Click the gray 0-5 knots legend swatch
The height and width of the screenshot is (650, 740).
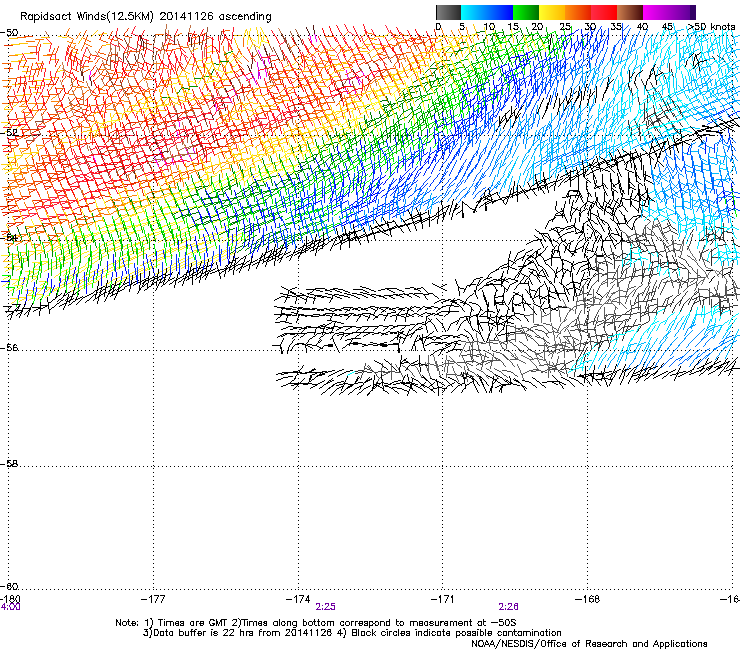[x=448, y=12]
